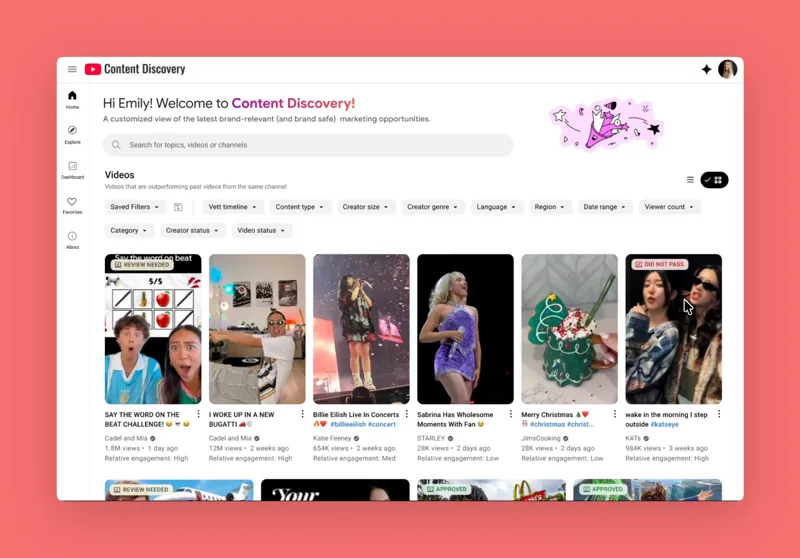The height and width of the screenshot is (558, 800).
Task: Open Viewer count filter
Action: click(x=669, y=207)
